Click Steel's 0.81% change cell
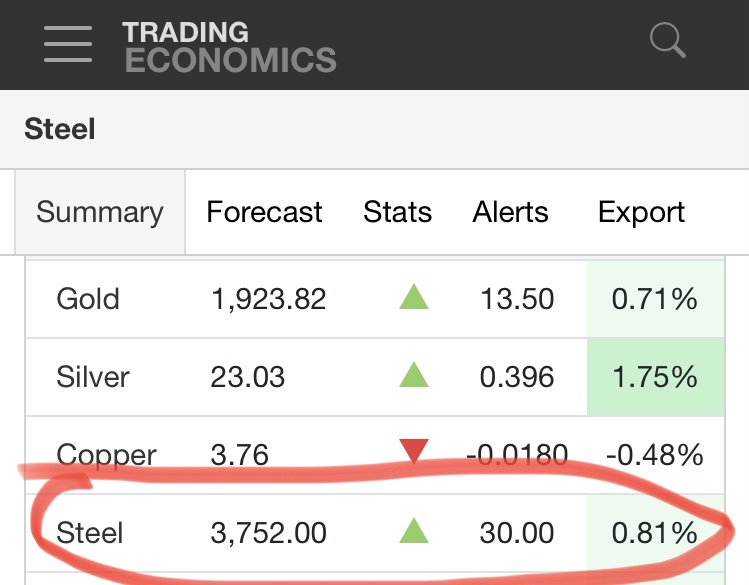Viewport: 749px width, 585px height. (656, 533)
